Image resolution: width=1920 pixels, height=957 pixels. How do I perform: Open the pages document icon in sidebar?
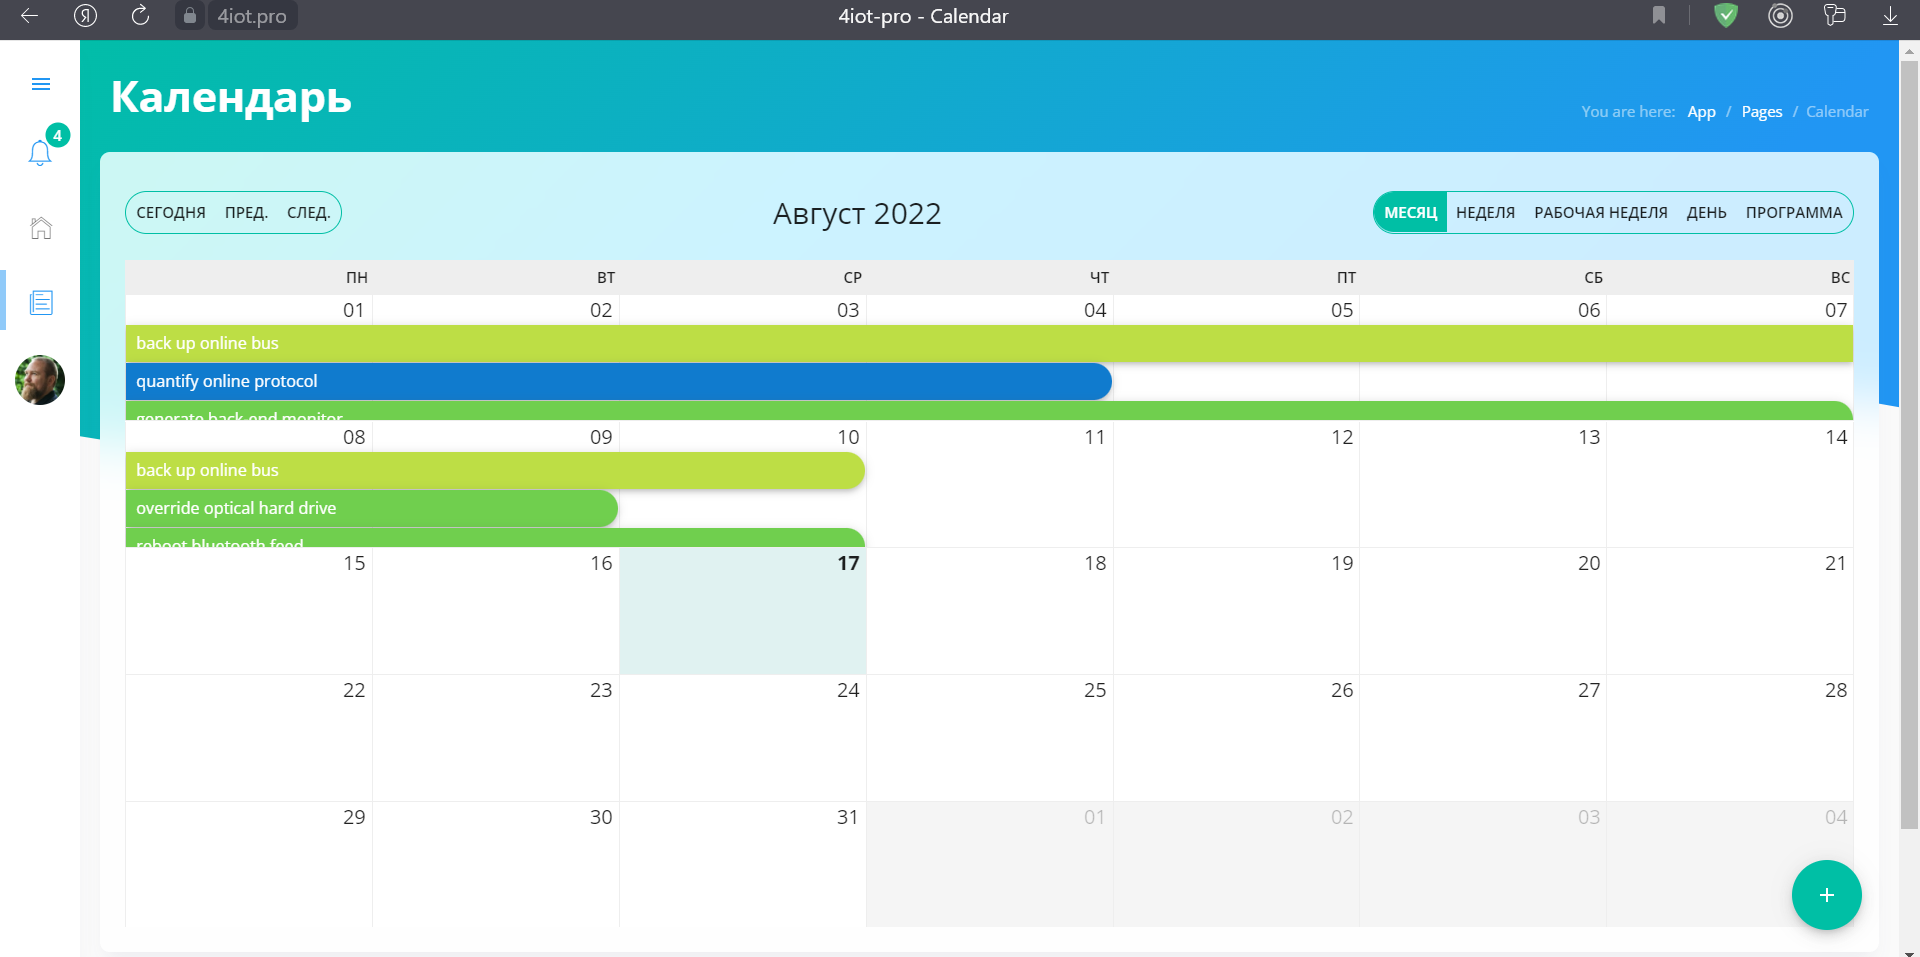pyautogui.click(x=41, y=302)
